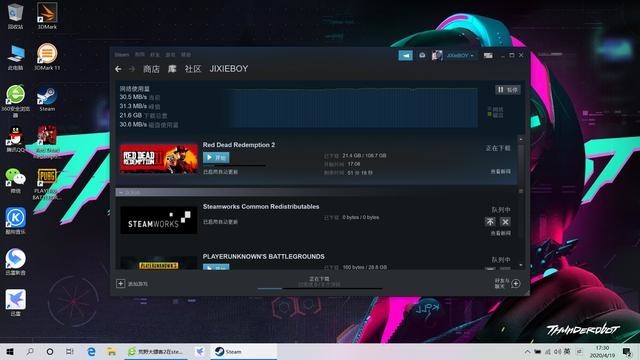Open the blue swirl desktop shortcut below Kugou music

coord(15,262)
